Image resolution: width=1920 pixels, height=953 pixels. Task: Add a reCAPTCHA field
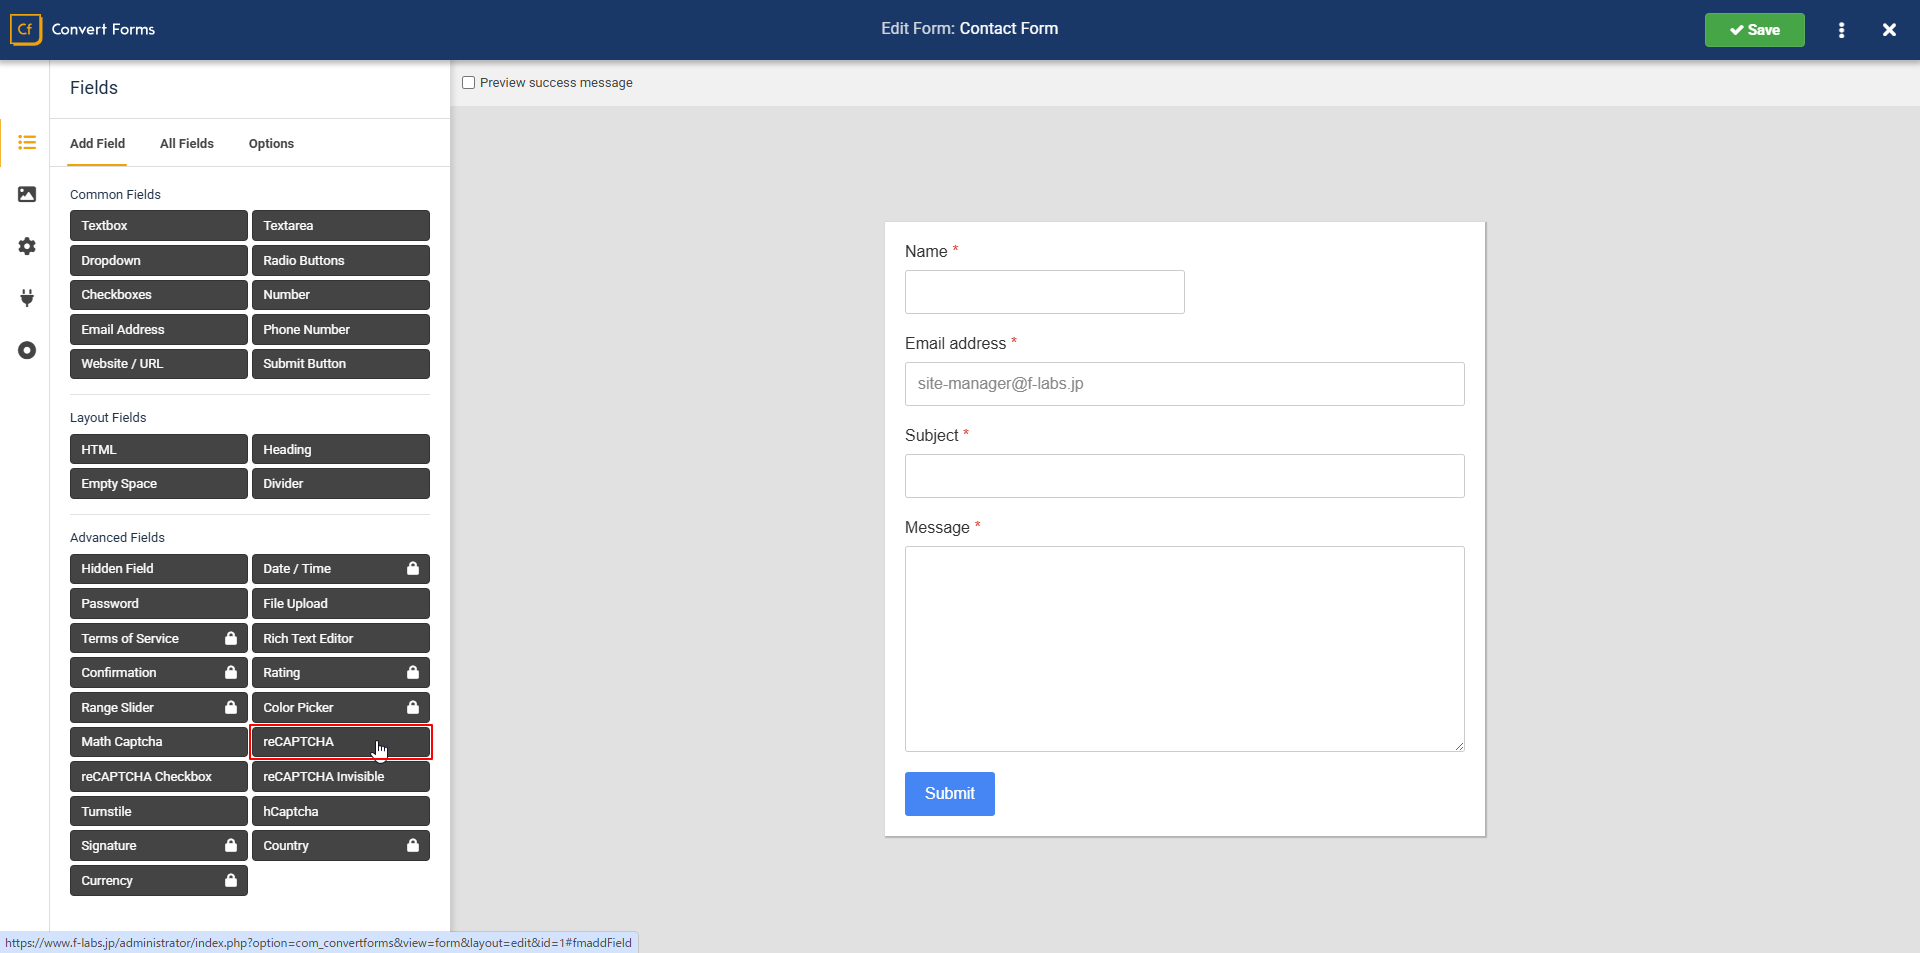[x=340, y=741]
